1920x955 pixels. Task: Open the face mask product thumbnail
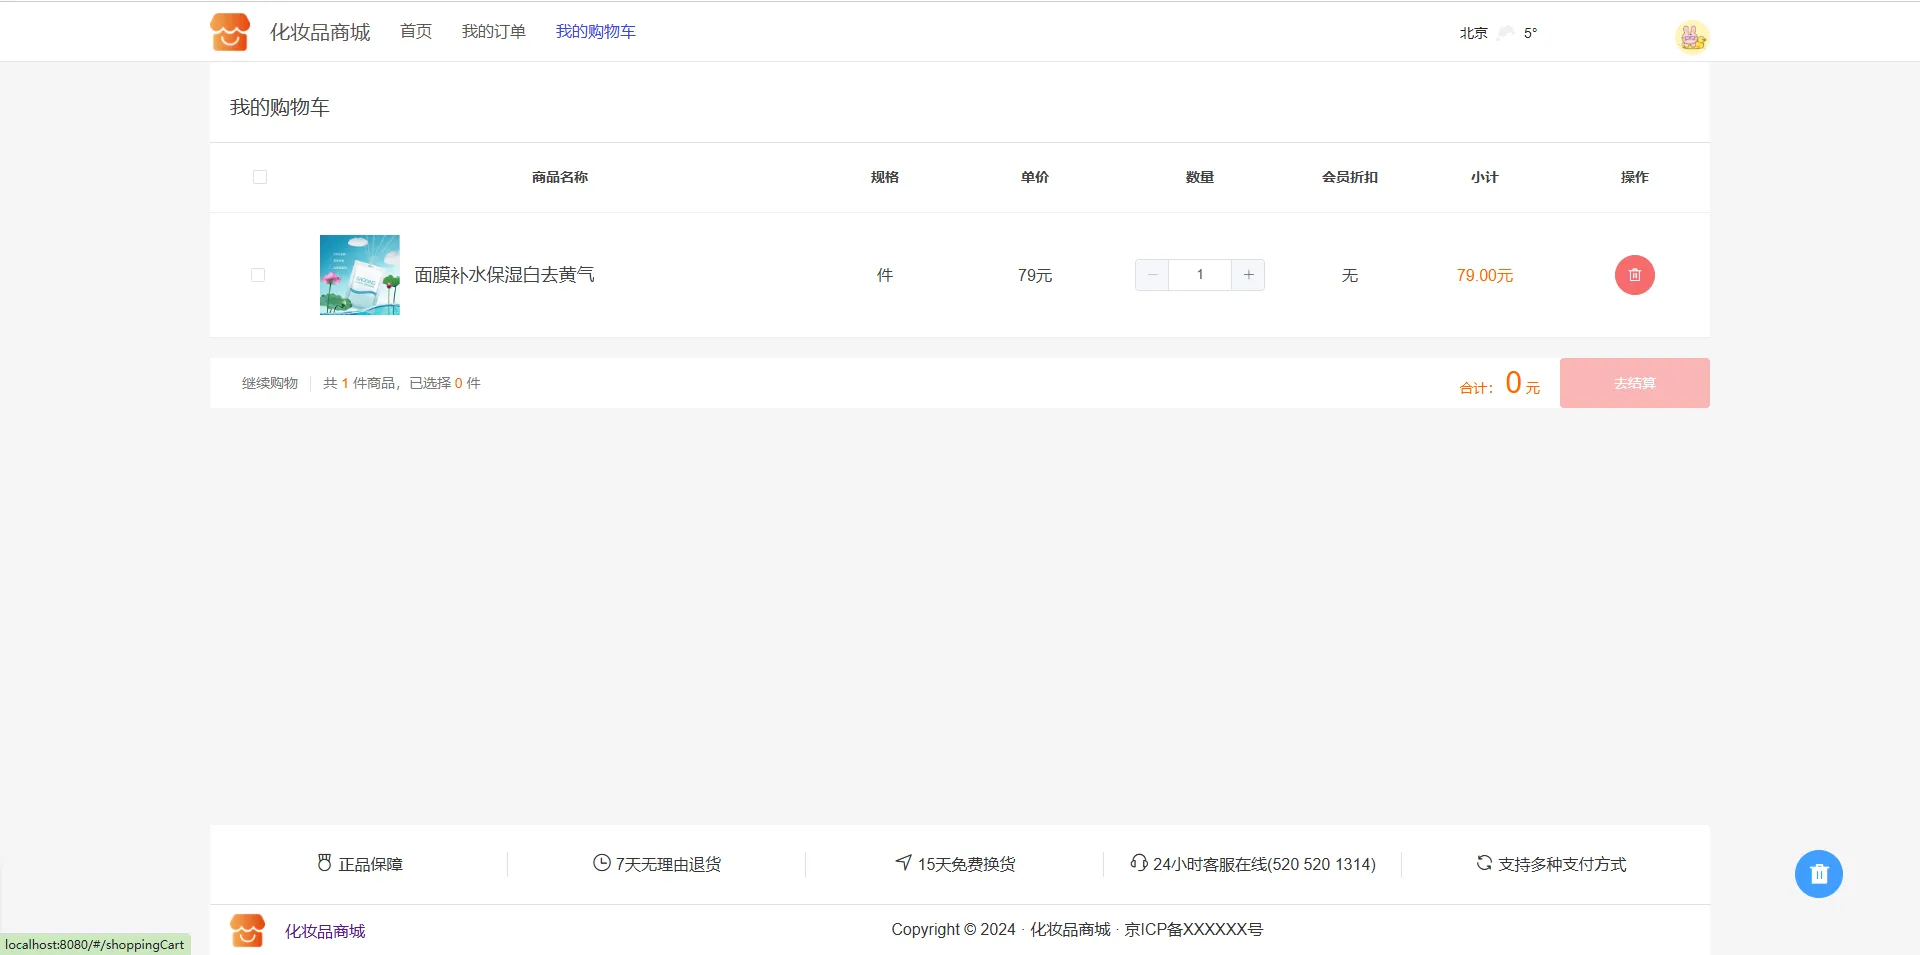point(360,275)
